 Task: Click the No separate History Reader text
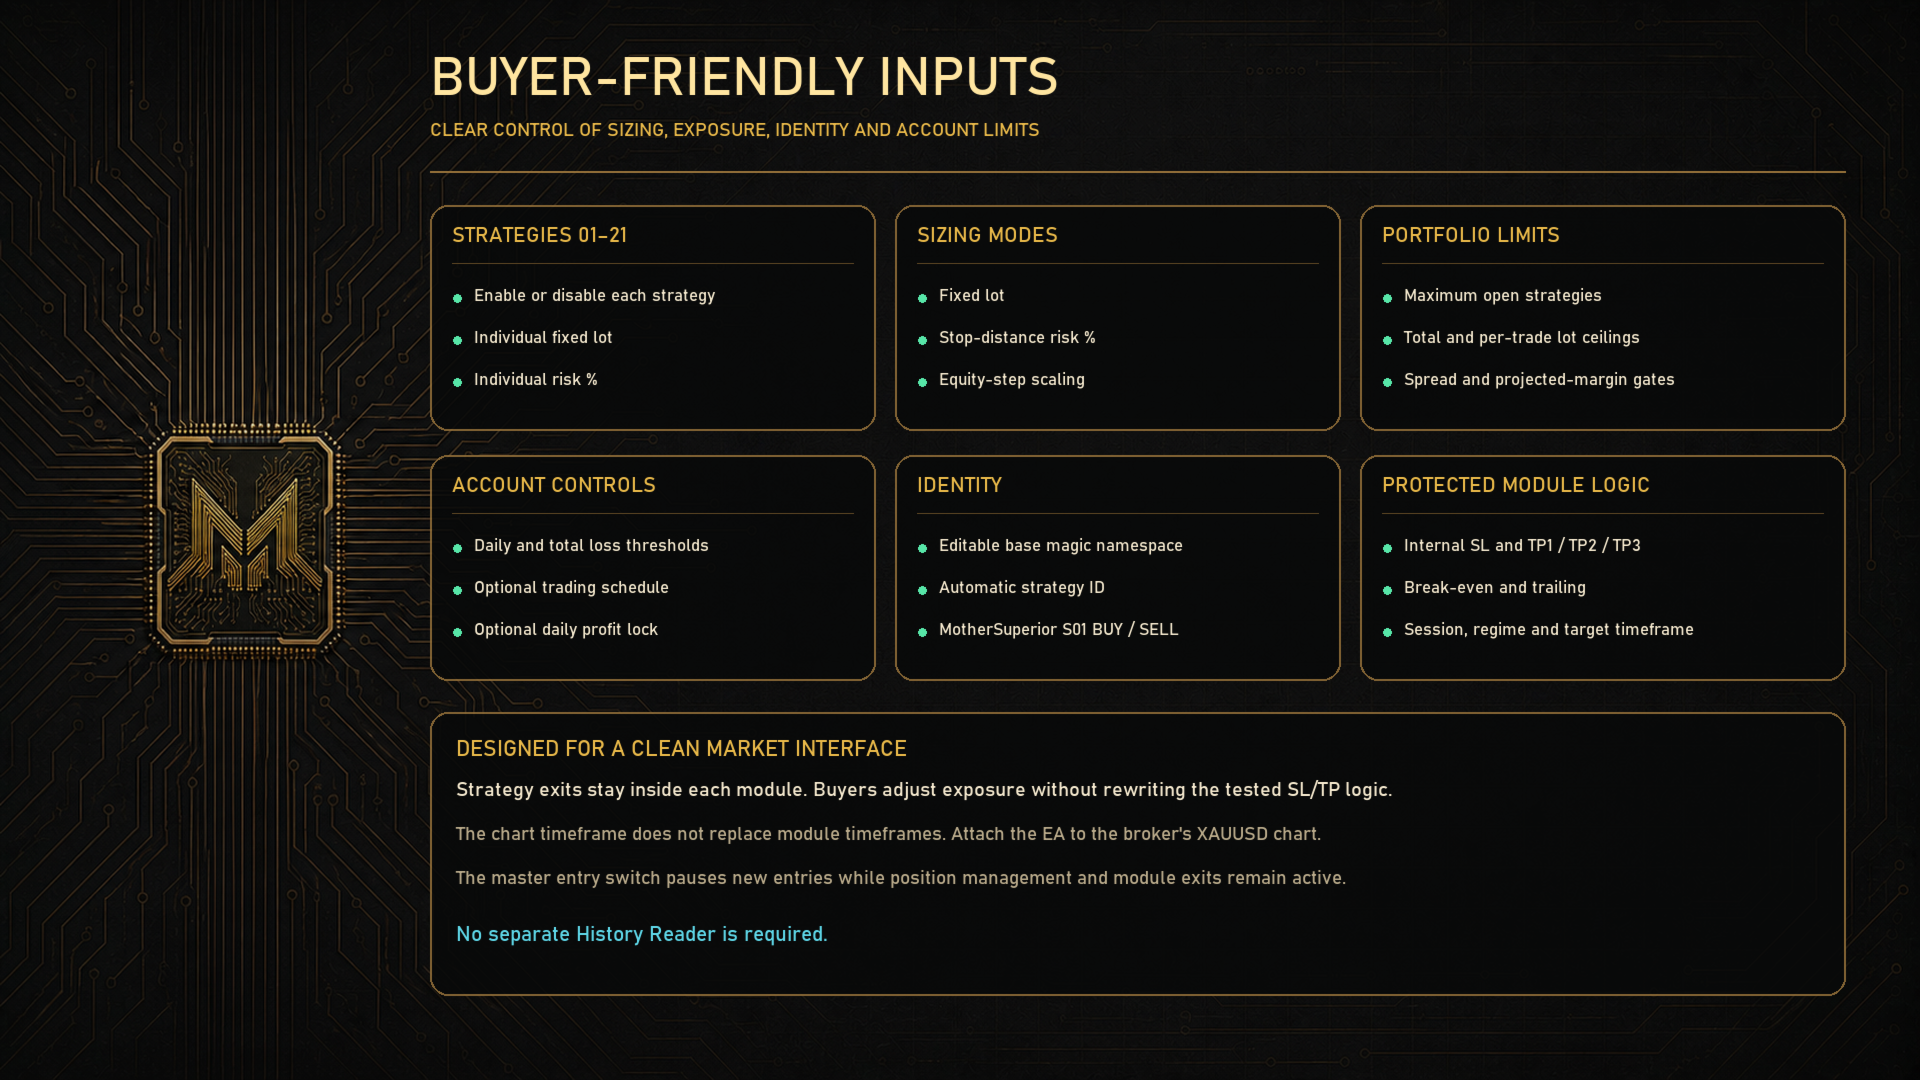click(x=641, y=934)
